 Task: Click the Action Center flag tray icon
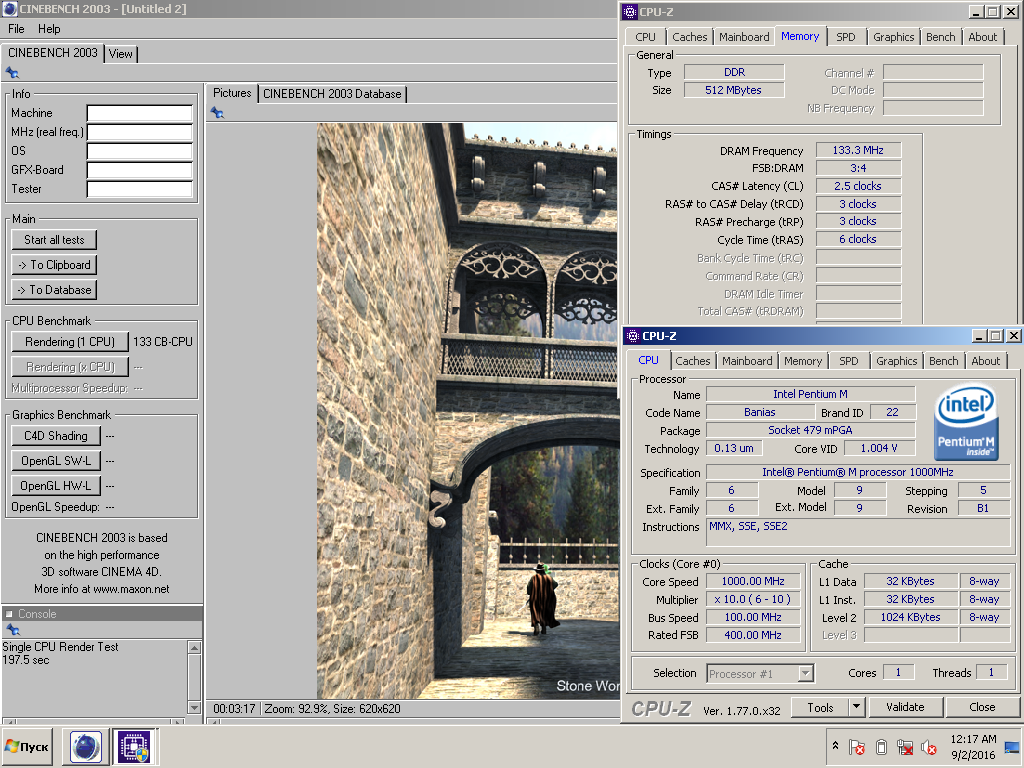(856, 747)
